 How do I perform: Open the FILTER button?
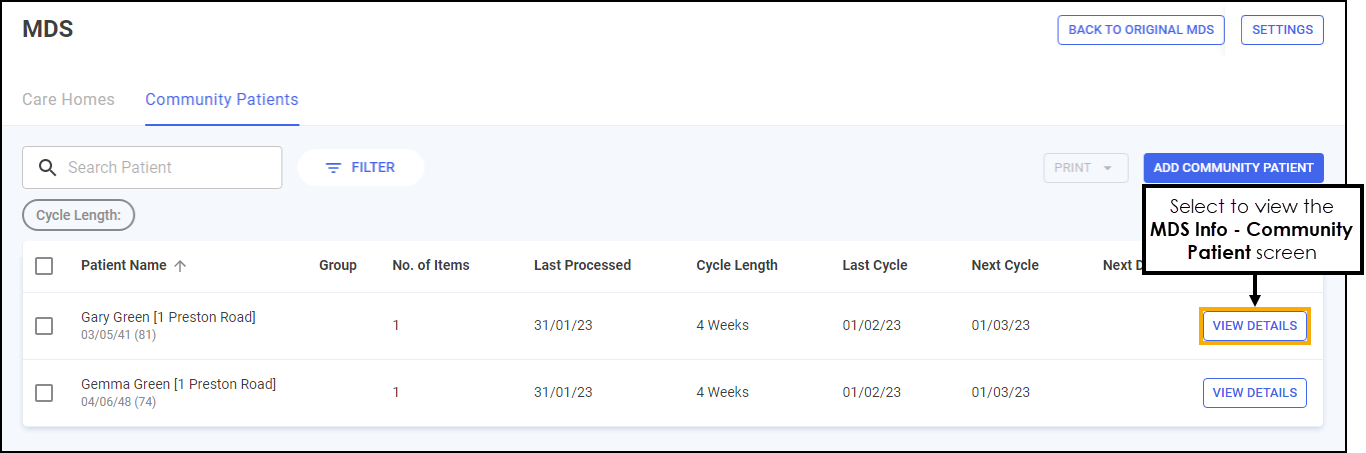pos(361,168)
